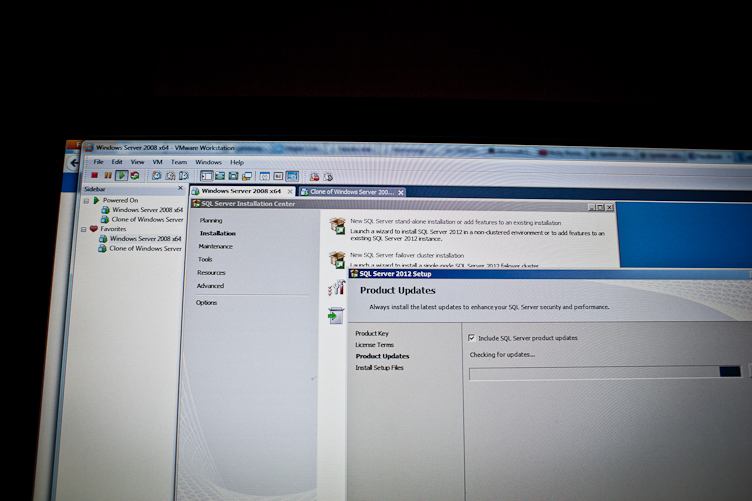Click the bold Product Updates setup step
This screenshot has height=501, width=752.
tap(382, 356)
